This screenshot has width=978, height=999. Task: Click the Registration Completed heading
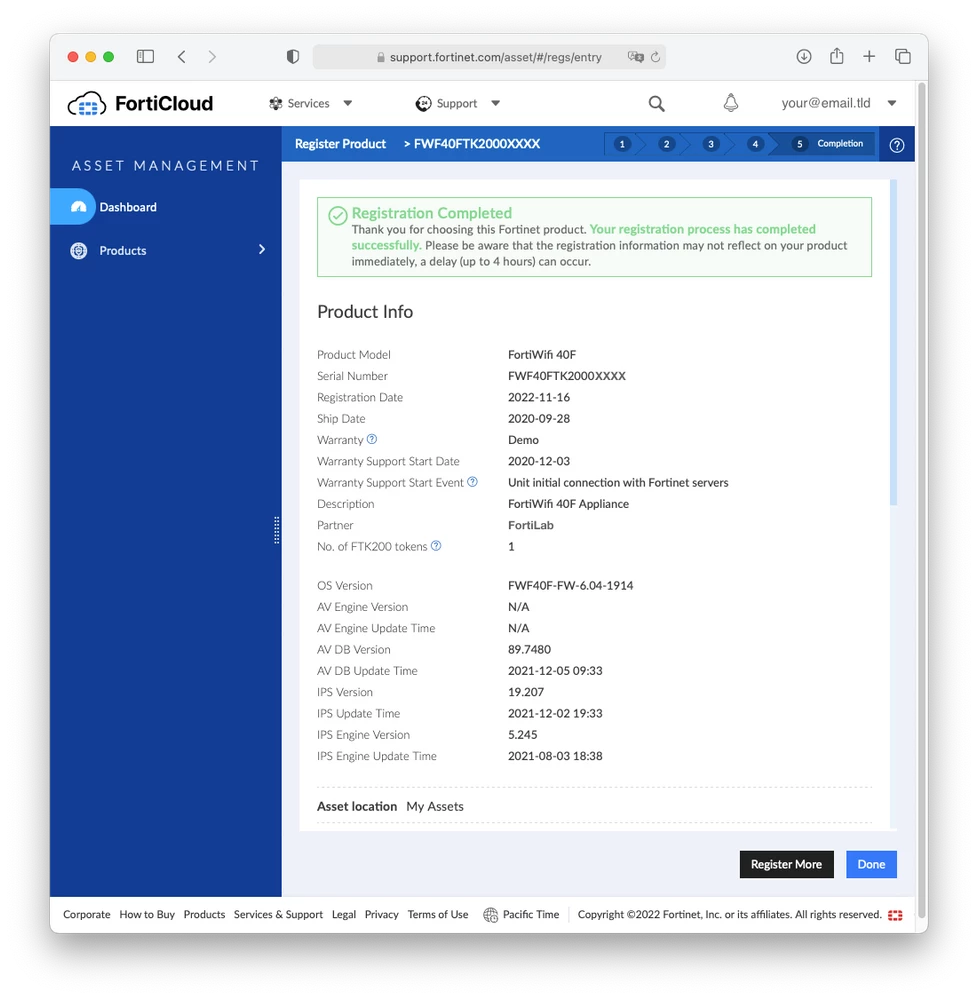[x=432, y=213]
